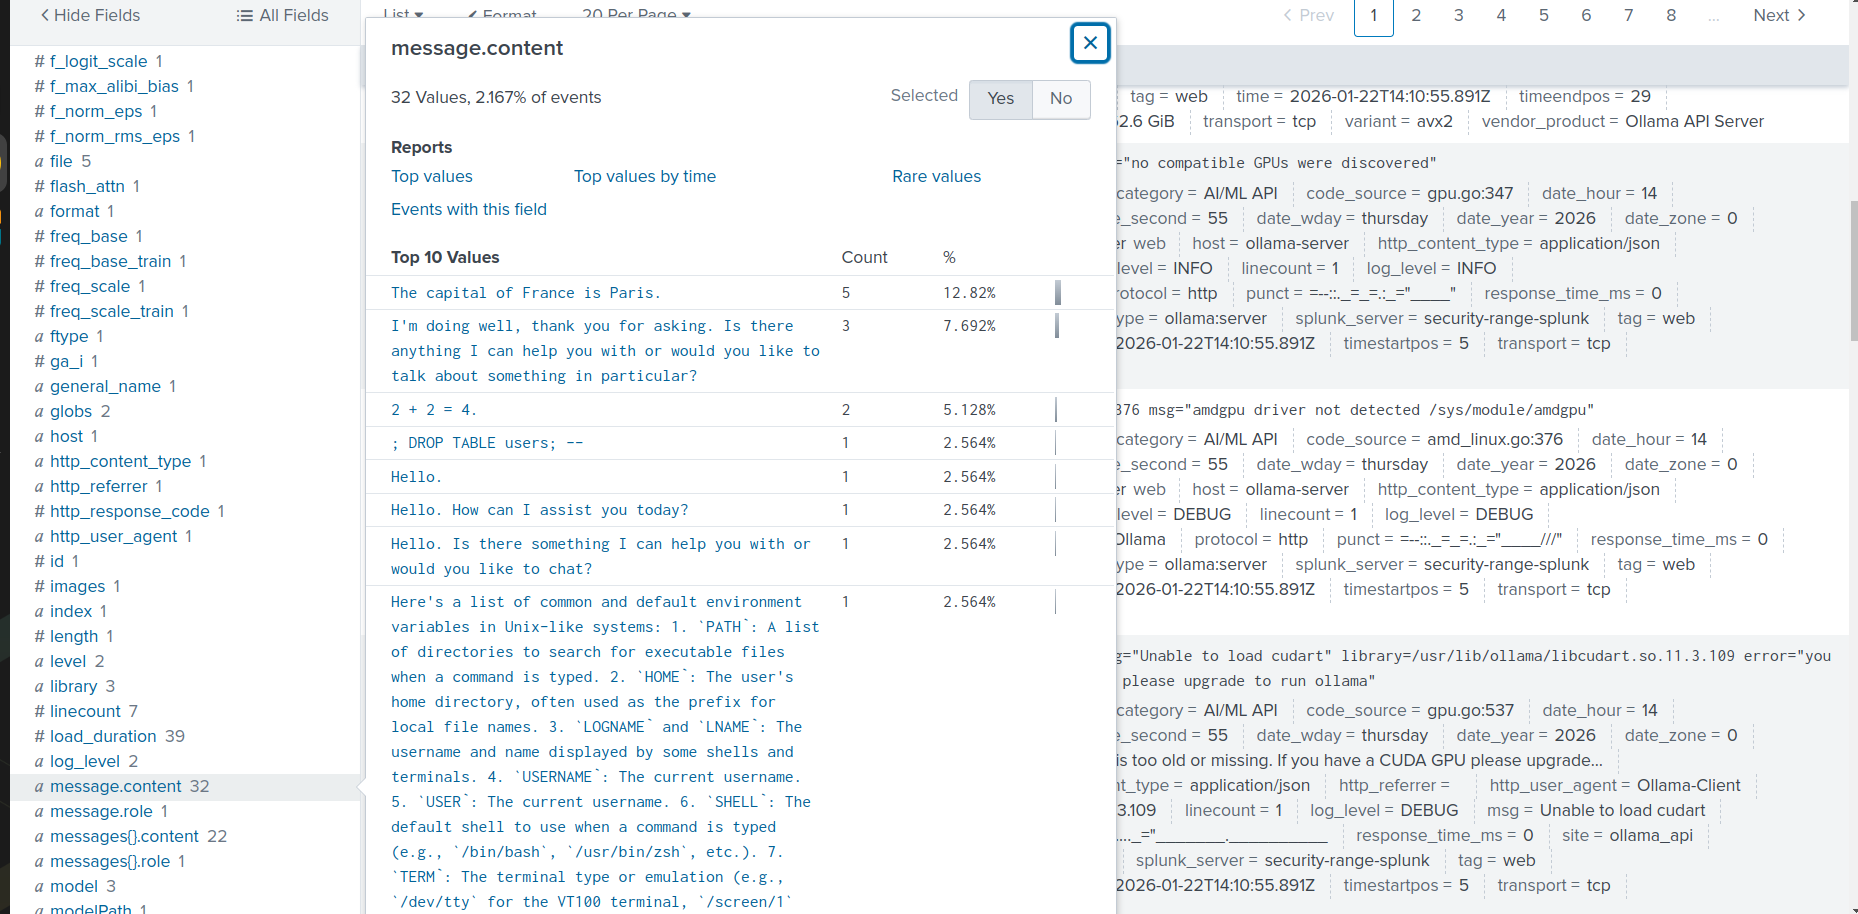Open the http_user_agent field
1858x914 pixels.
click(x=114, y=536)
